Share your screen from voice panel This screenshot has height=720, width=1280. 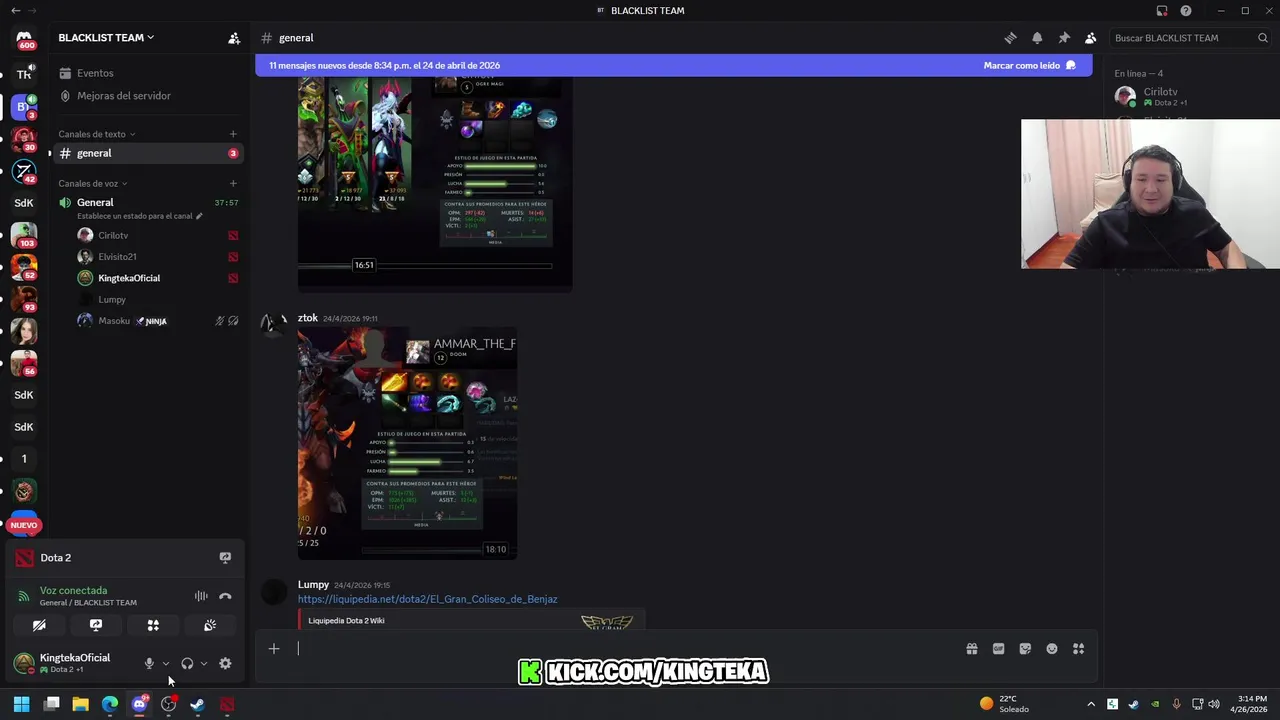point(96,625)
